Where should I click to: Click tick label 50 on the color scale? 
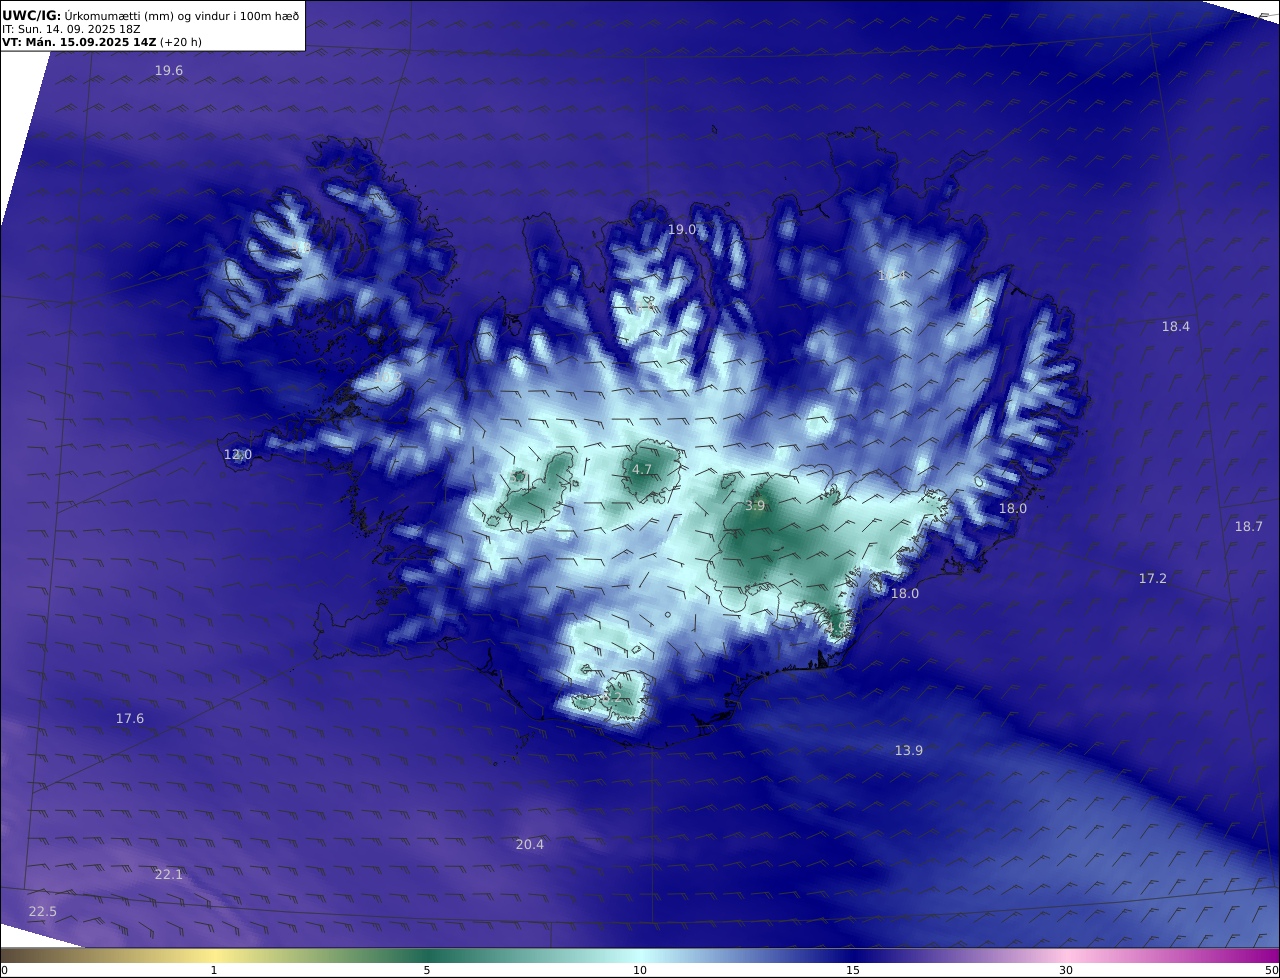[x=1271, y=971]
